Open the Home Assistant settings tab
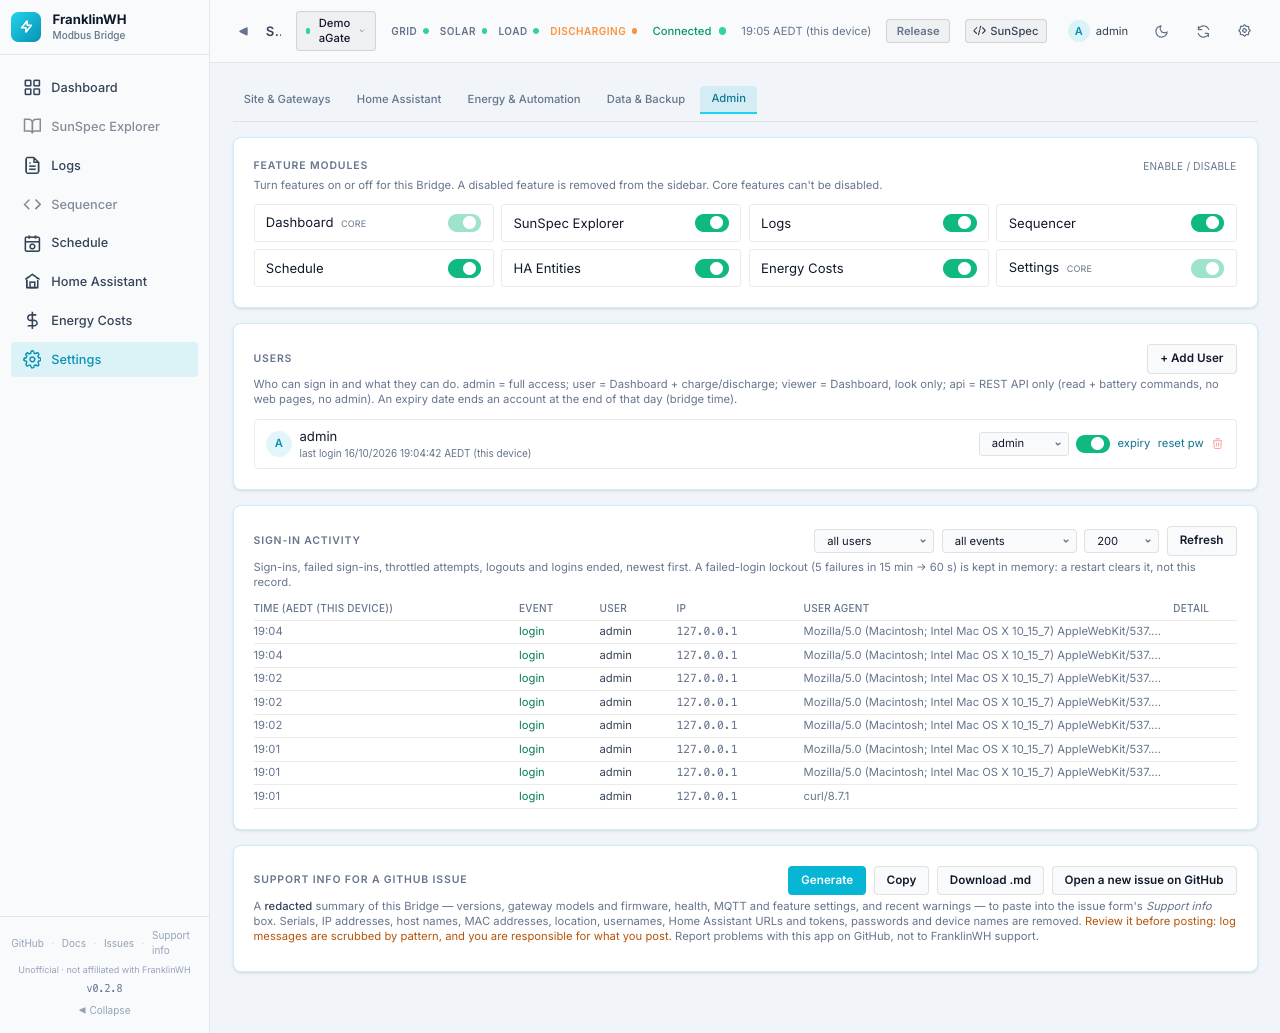Screen dimensions: 1280x1033 click(399, 99)
